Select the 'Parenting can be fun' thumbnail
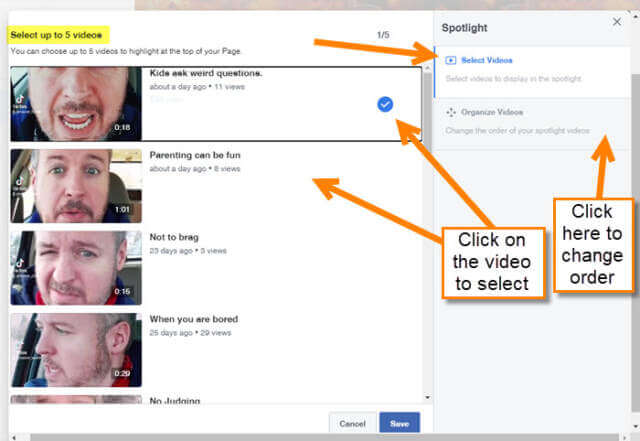This screenshot has width=640, height=441. pyautogui.click(x=76, y=186)
